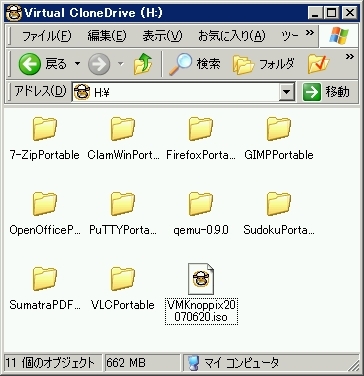
Task: Click the My Computer status bar icon
Action: tap(193, 363)
